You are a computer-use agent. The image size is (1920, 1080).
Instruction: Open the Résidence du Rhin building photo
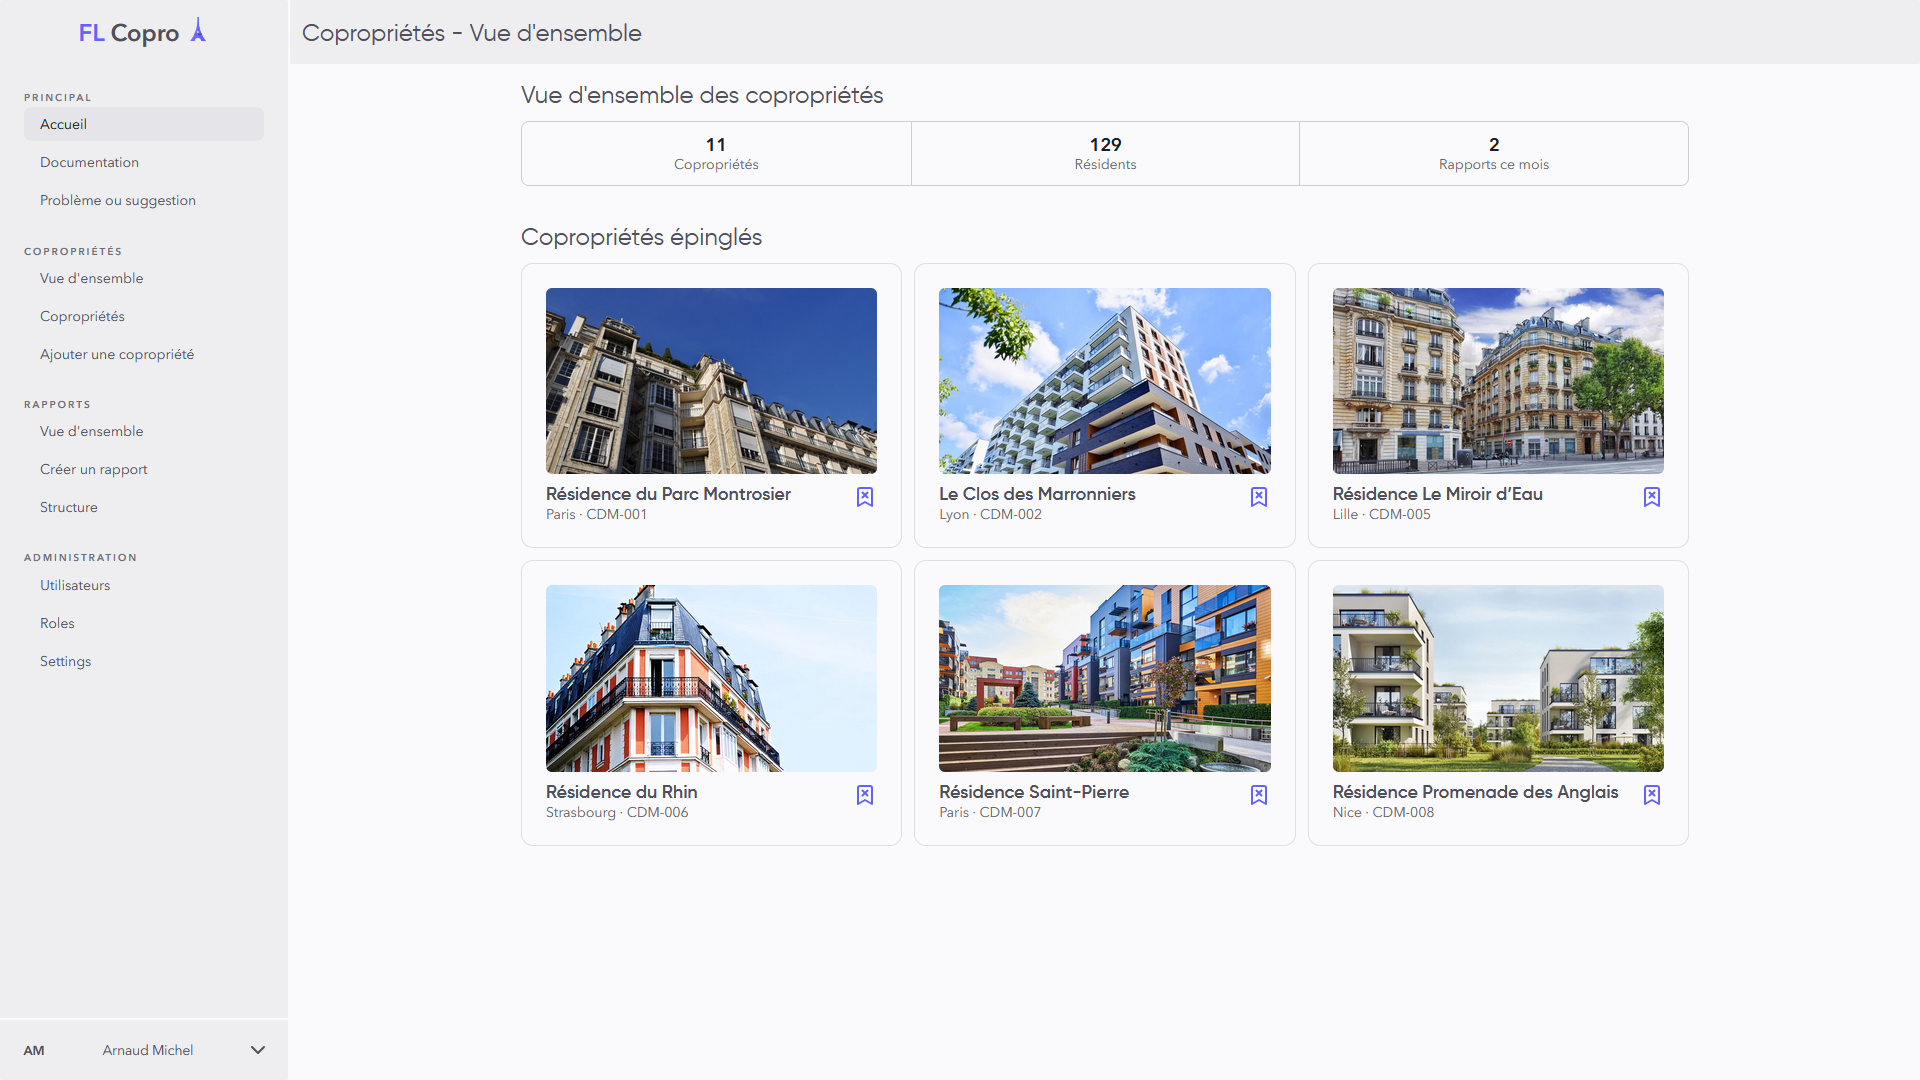tap(711, 678)
